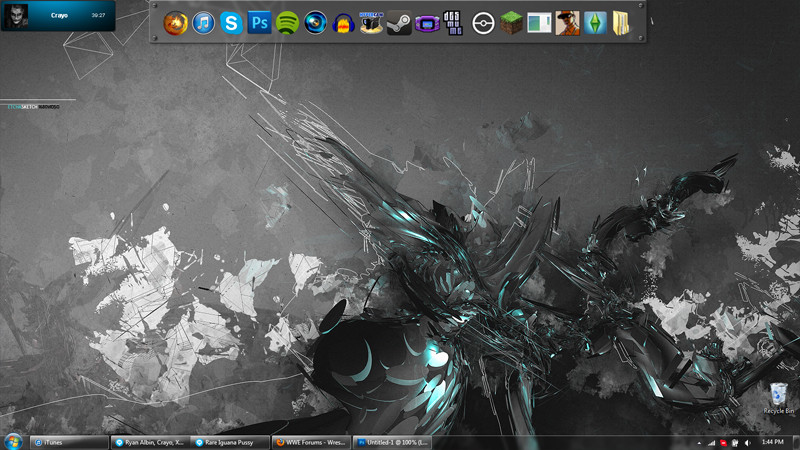The width and height of the screenshot is (800, 450).
Task: Launch Minecraft grass block icon
Action: pyautogui.click(x=511, y=22)
